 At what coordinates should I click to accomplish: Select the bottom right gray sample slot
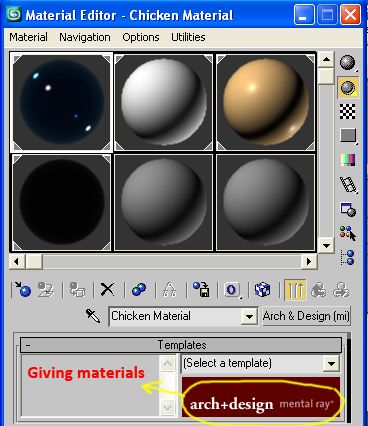pos(265,202)
